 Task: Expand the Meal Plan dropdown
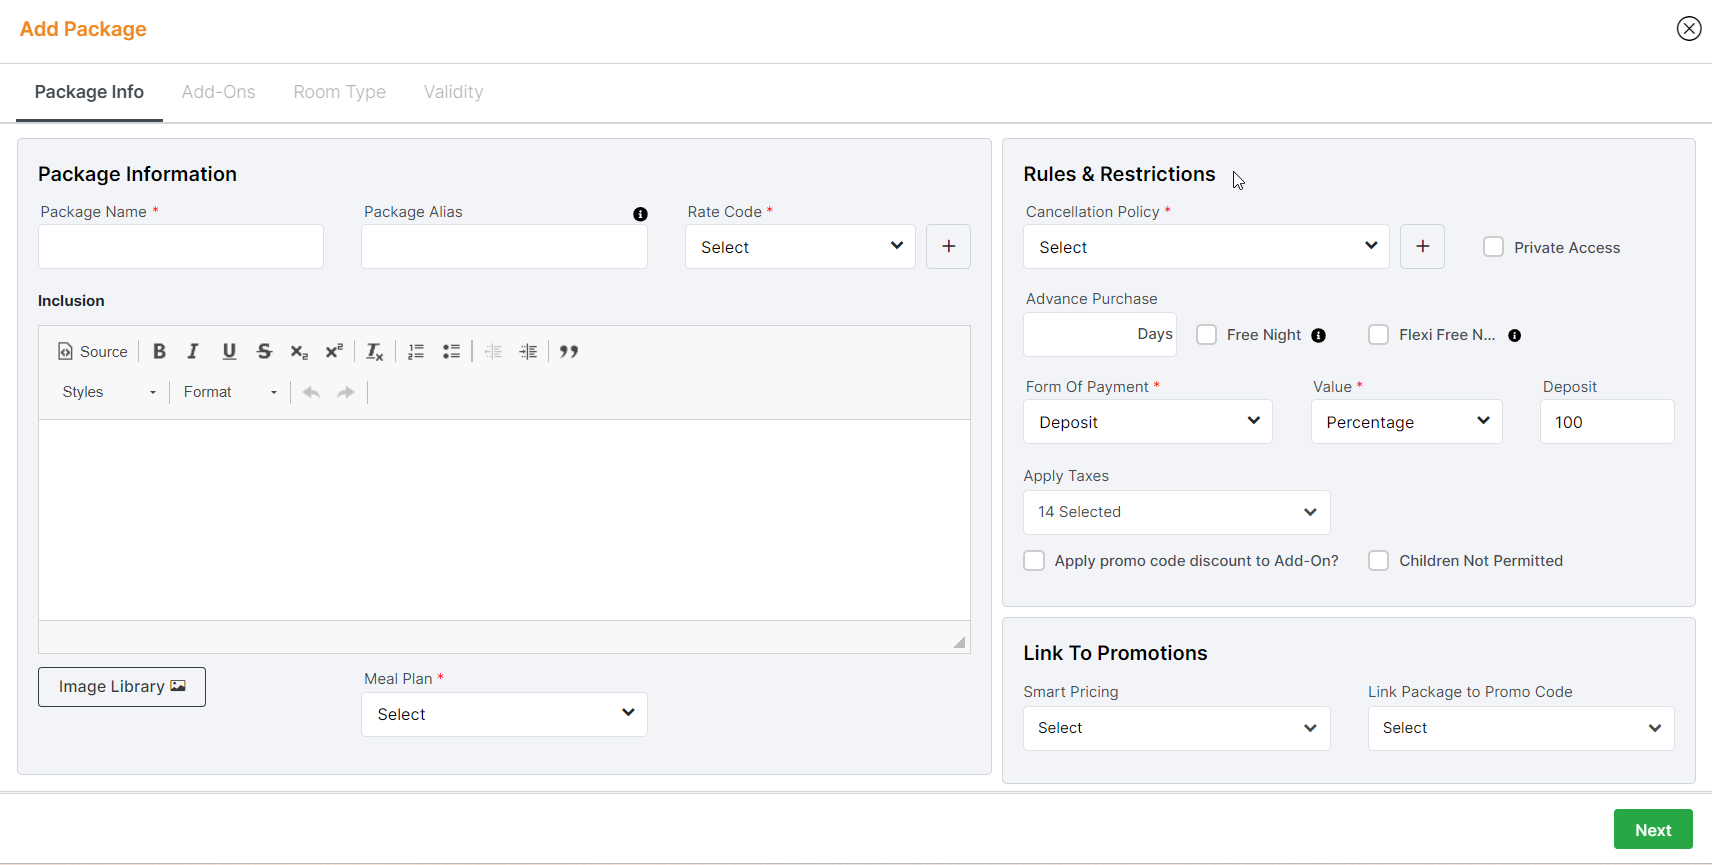(x=504, y=715)
